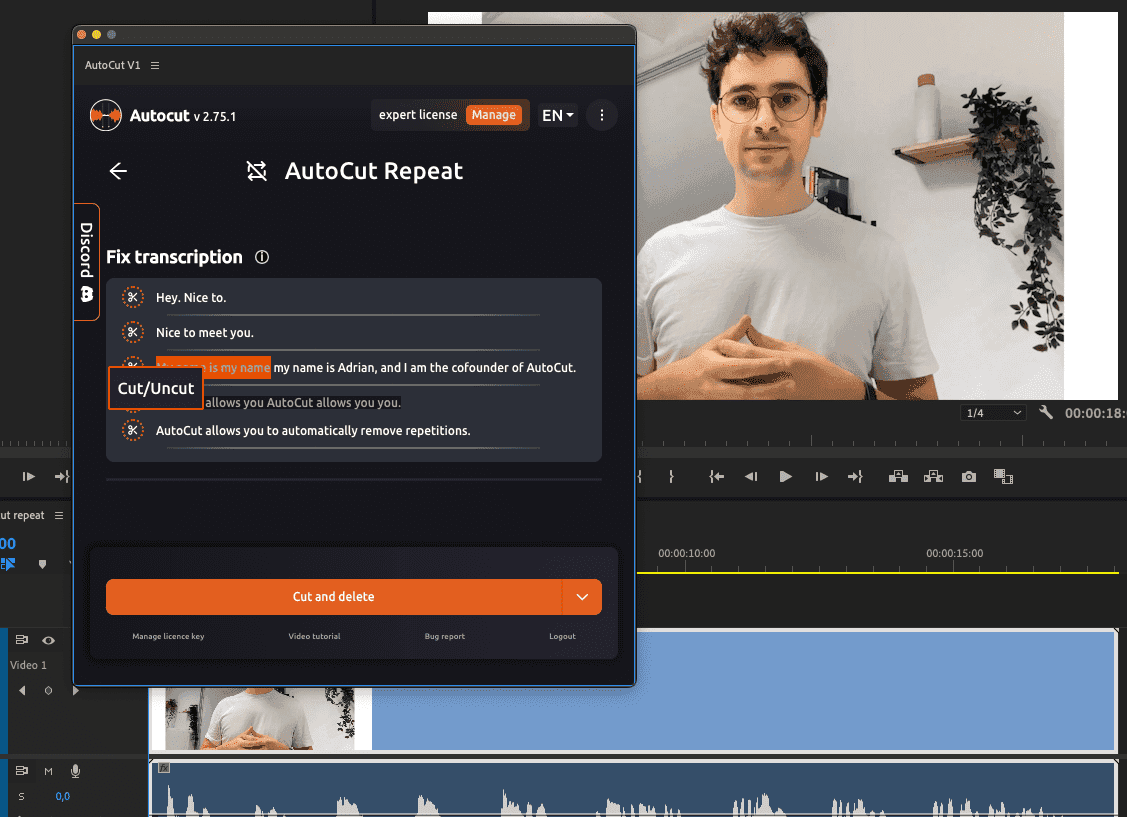Go to previous keyframe on Video 1
Viewport: 1127px width, 817px height.
coord(22,691)
